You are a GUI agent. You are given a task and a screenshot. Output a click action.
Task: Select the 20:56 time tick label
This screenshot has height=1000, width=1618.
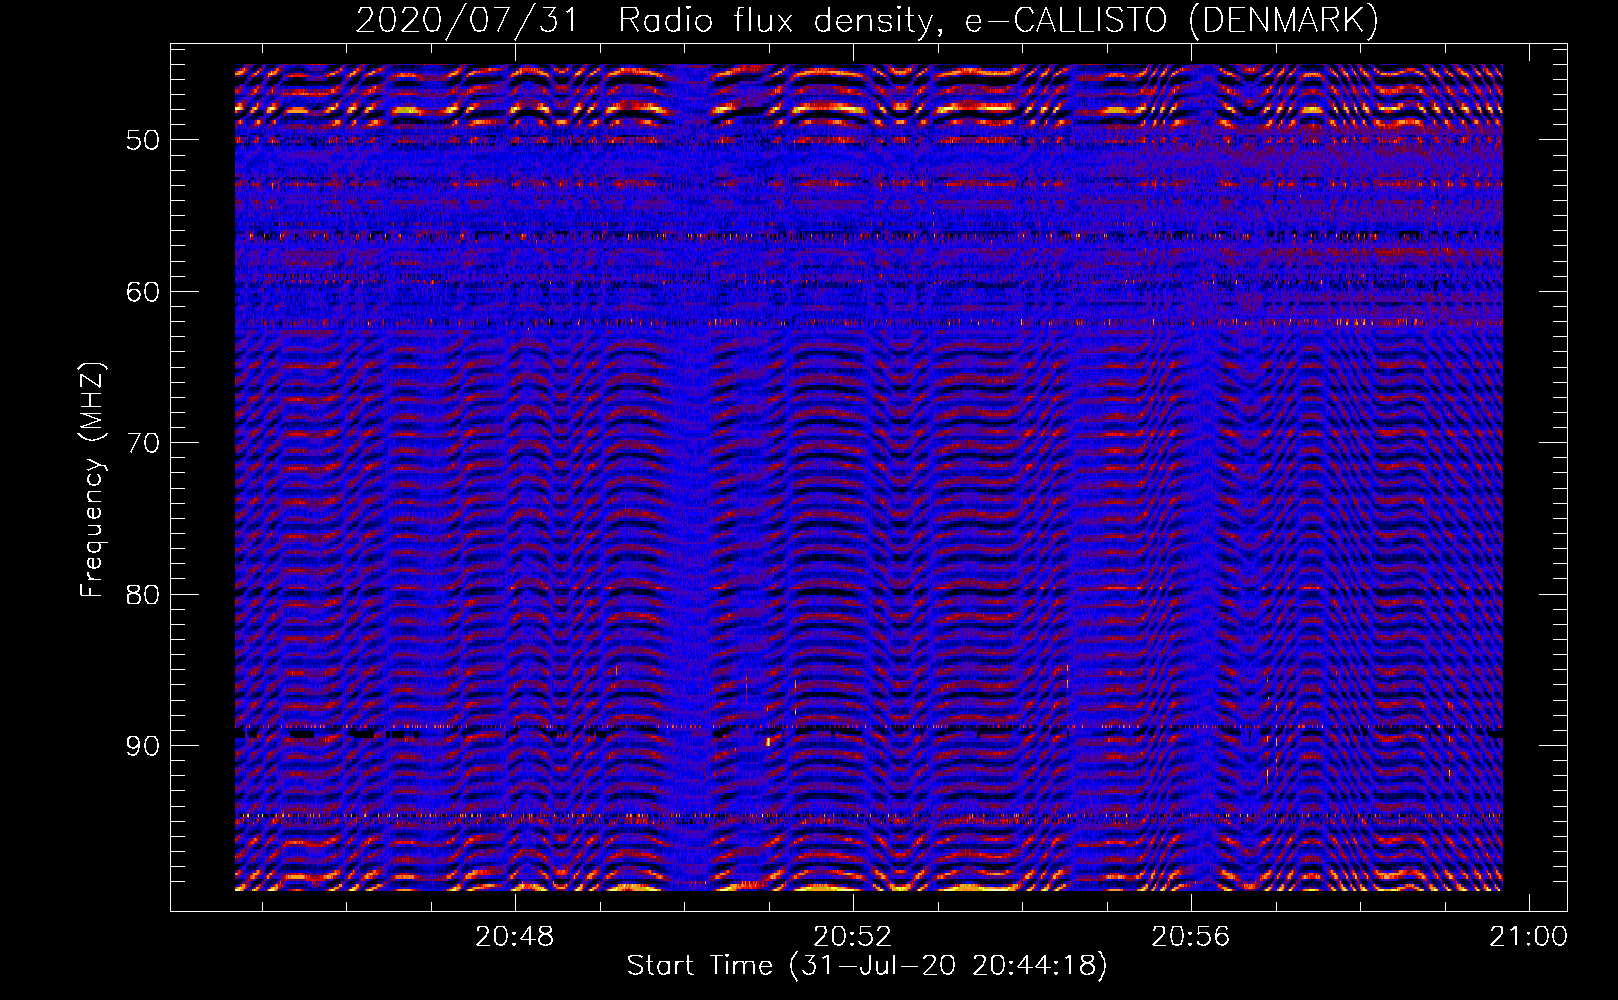click(1190, 937)
